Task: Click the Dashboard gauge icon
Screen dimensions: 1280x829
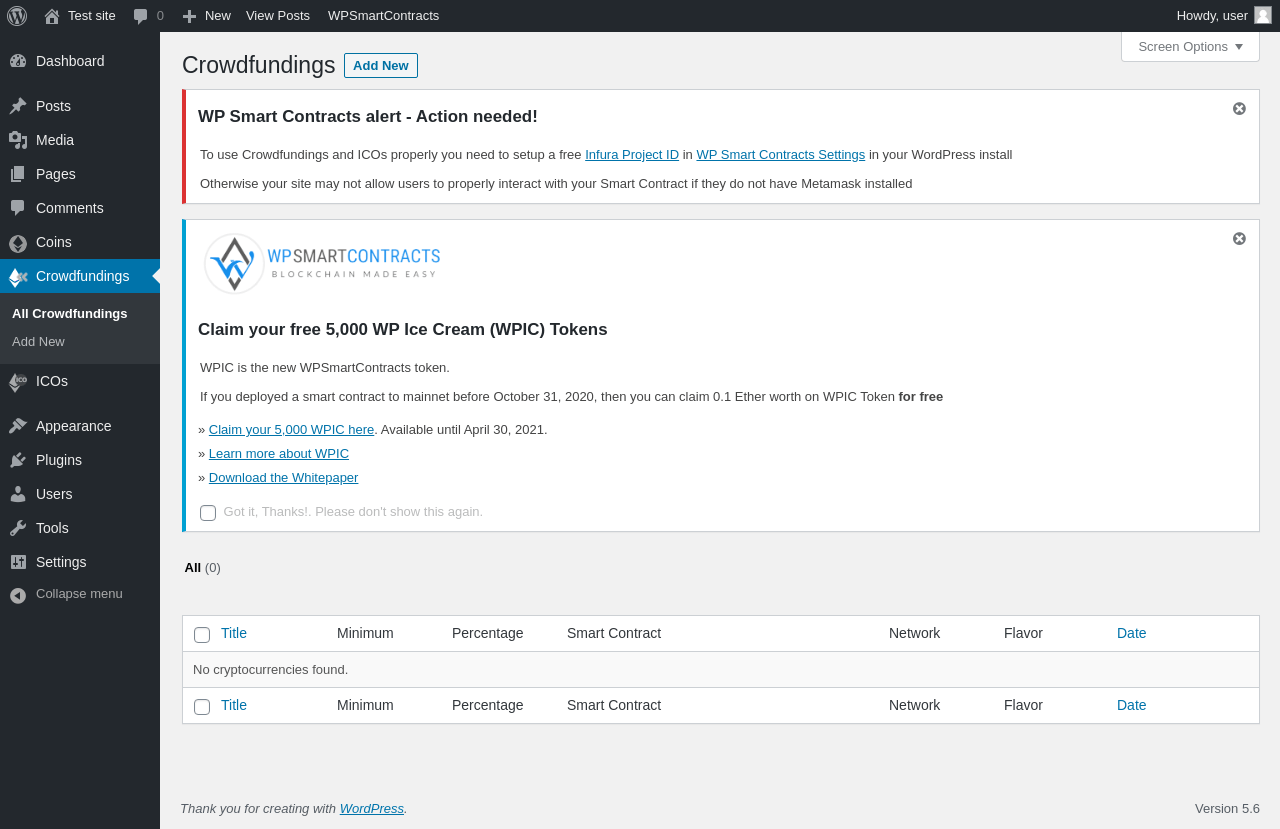Action: tap(18, 61)
